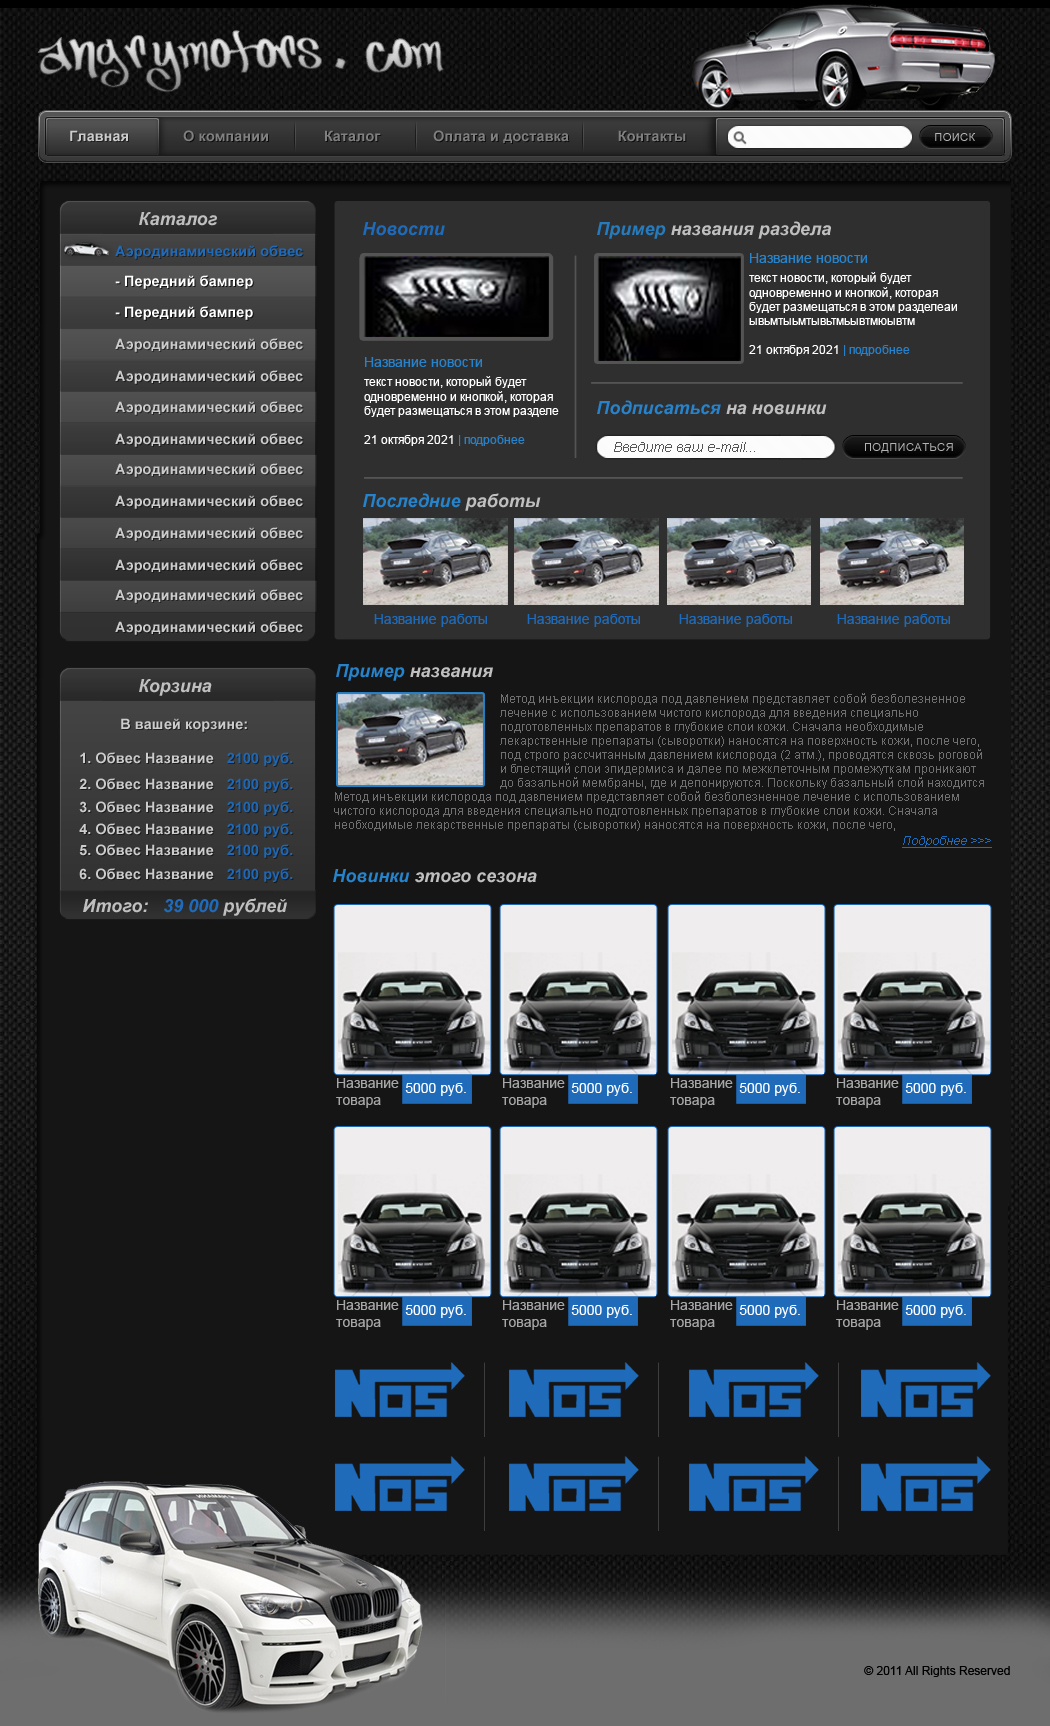Click the Подробнее >>> link

point(947,841)
